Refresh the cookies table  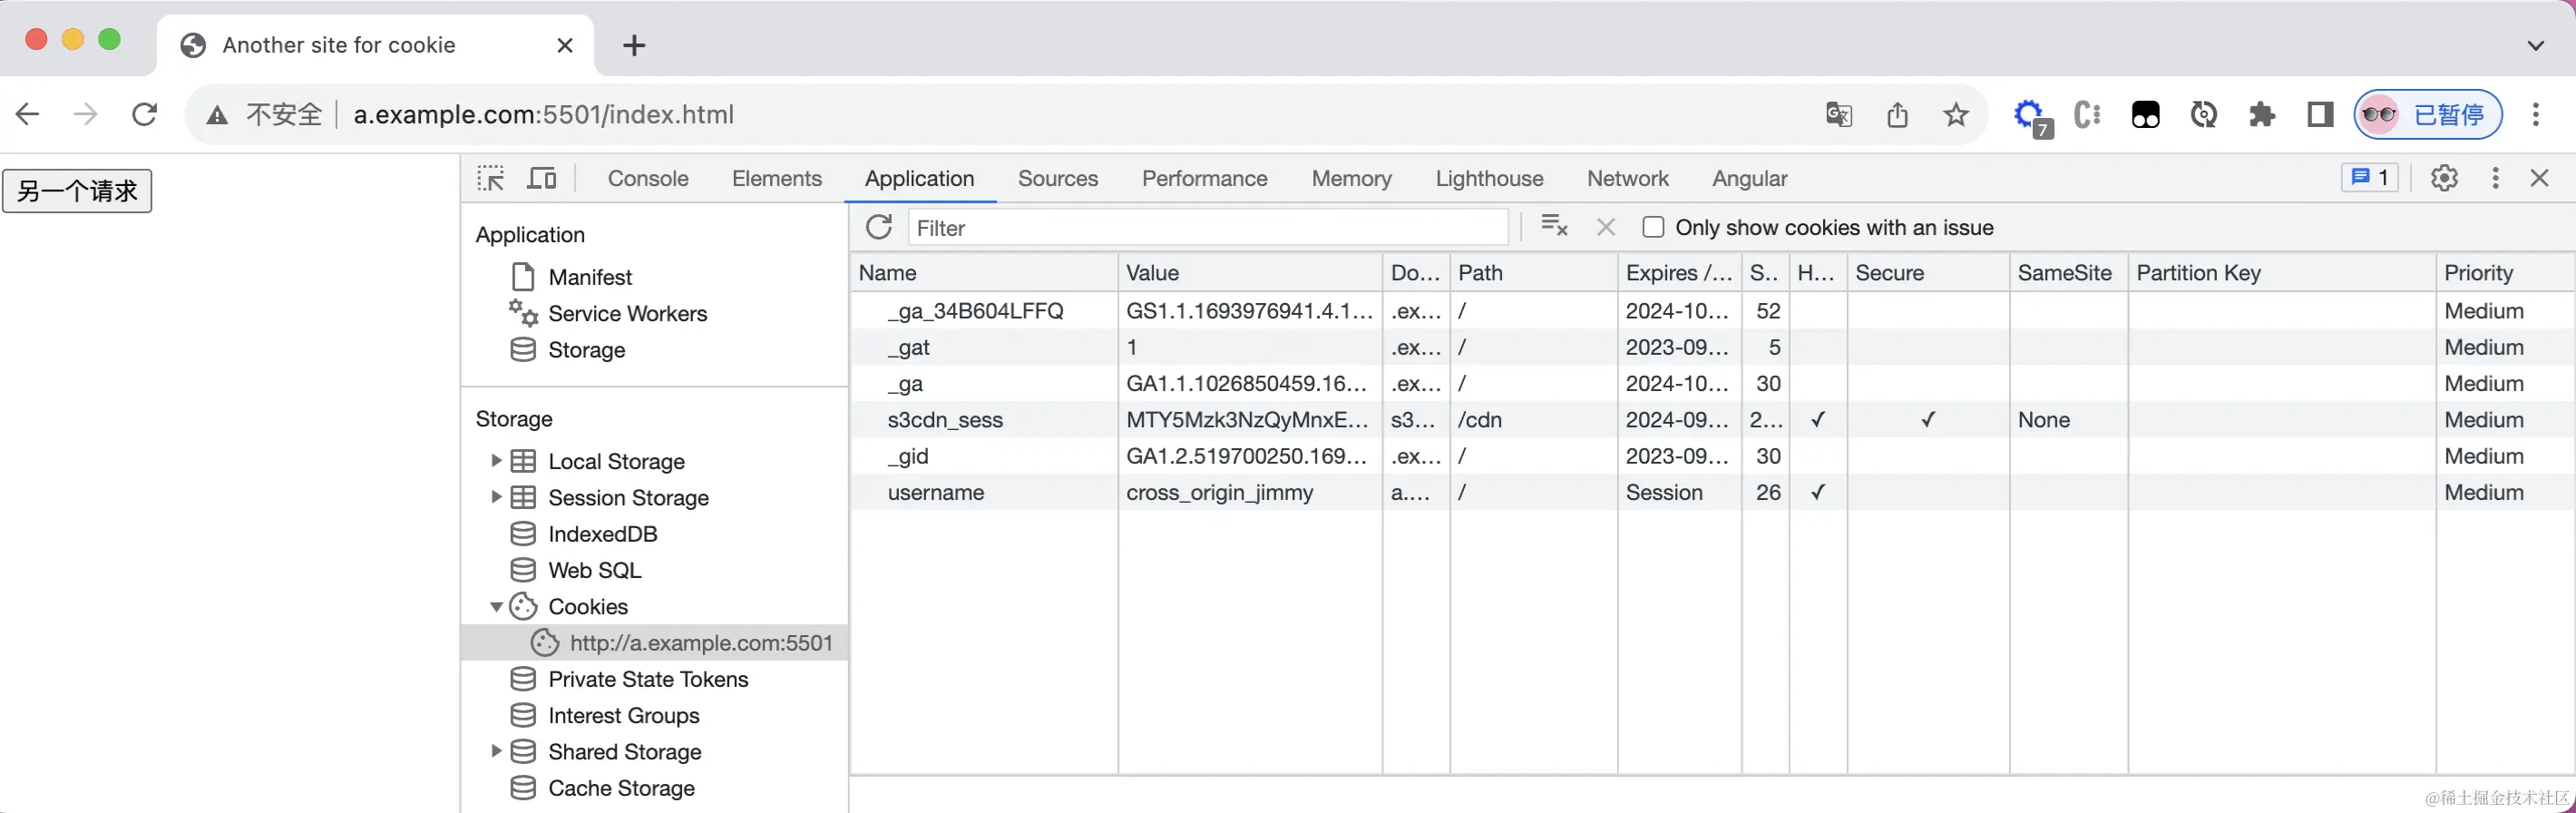tap(879, 227)
